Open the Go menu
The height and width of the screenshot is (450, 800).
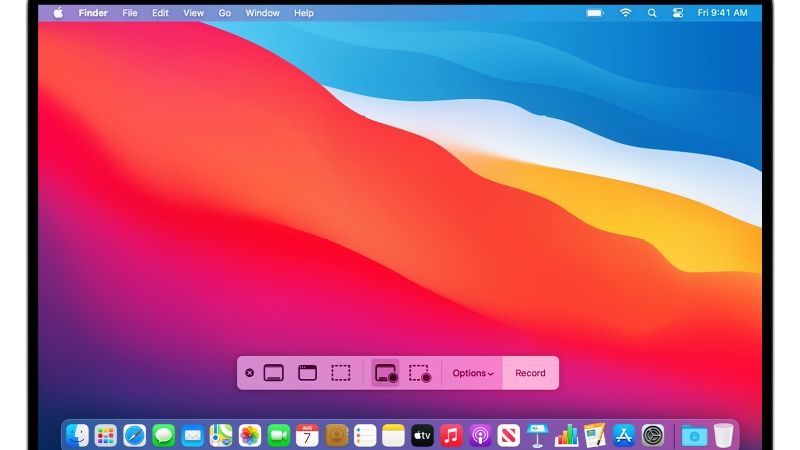point(224,13)
